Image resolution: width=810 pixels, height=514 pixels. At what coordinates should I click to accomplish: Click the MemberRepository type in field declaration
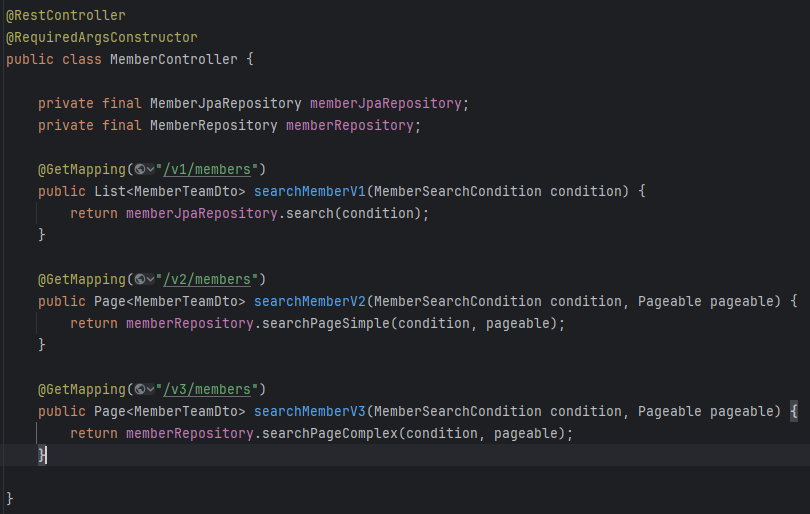pos(214,126)
